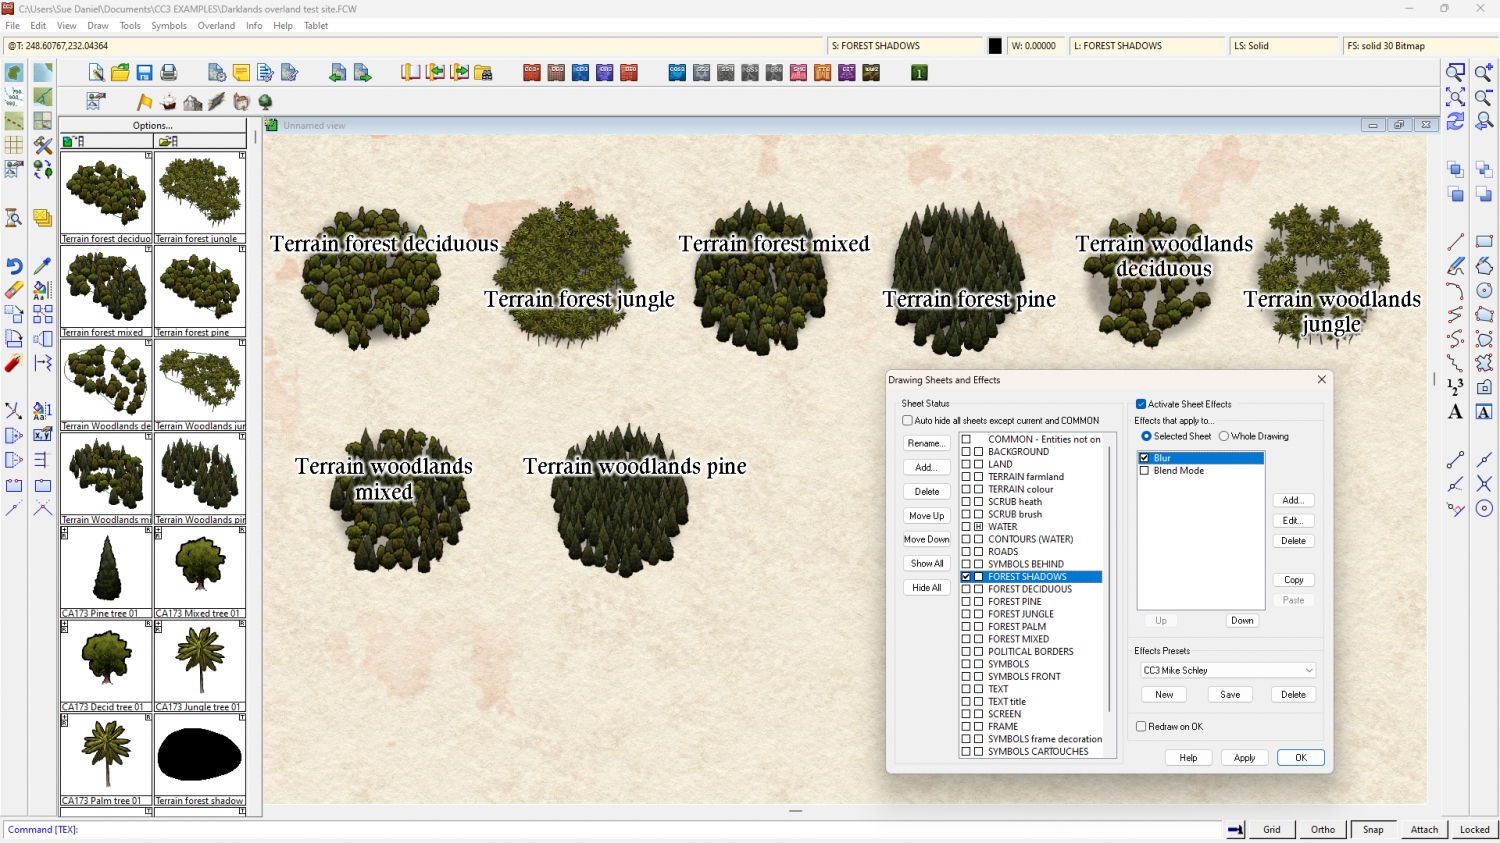
Task: Click the binoculars folder icon
Action: pos(483,72)
